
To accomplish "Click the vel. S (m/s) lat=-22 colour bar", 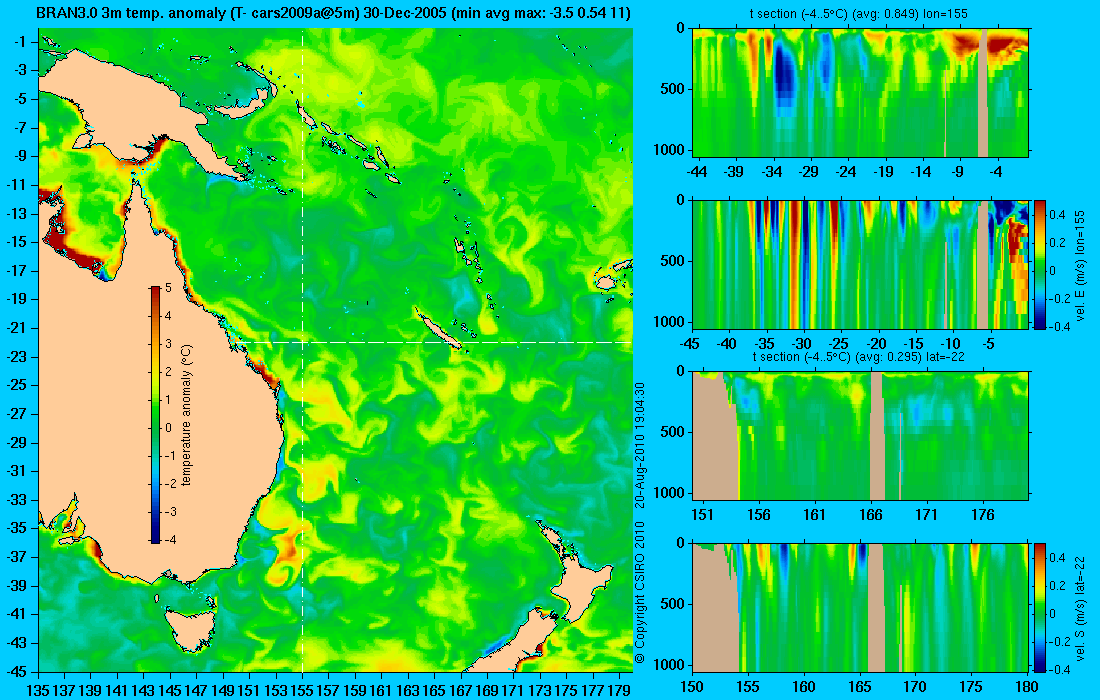I will point(1040,607).
